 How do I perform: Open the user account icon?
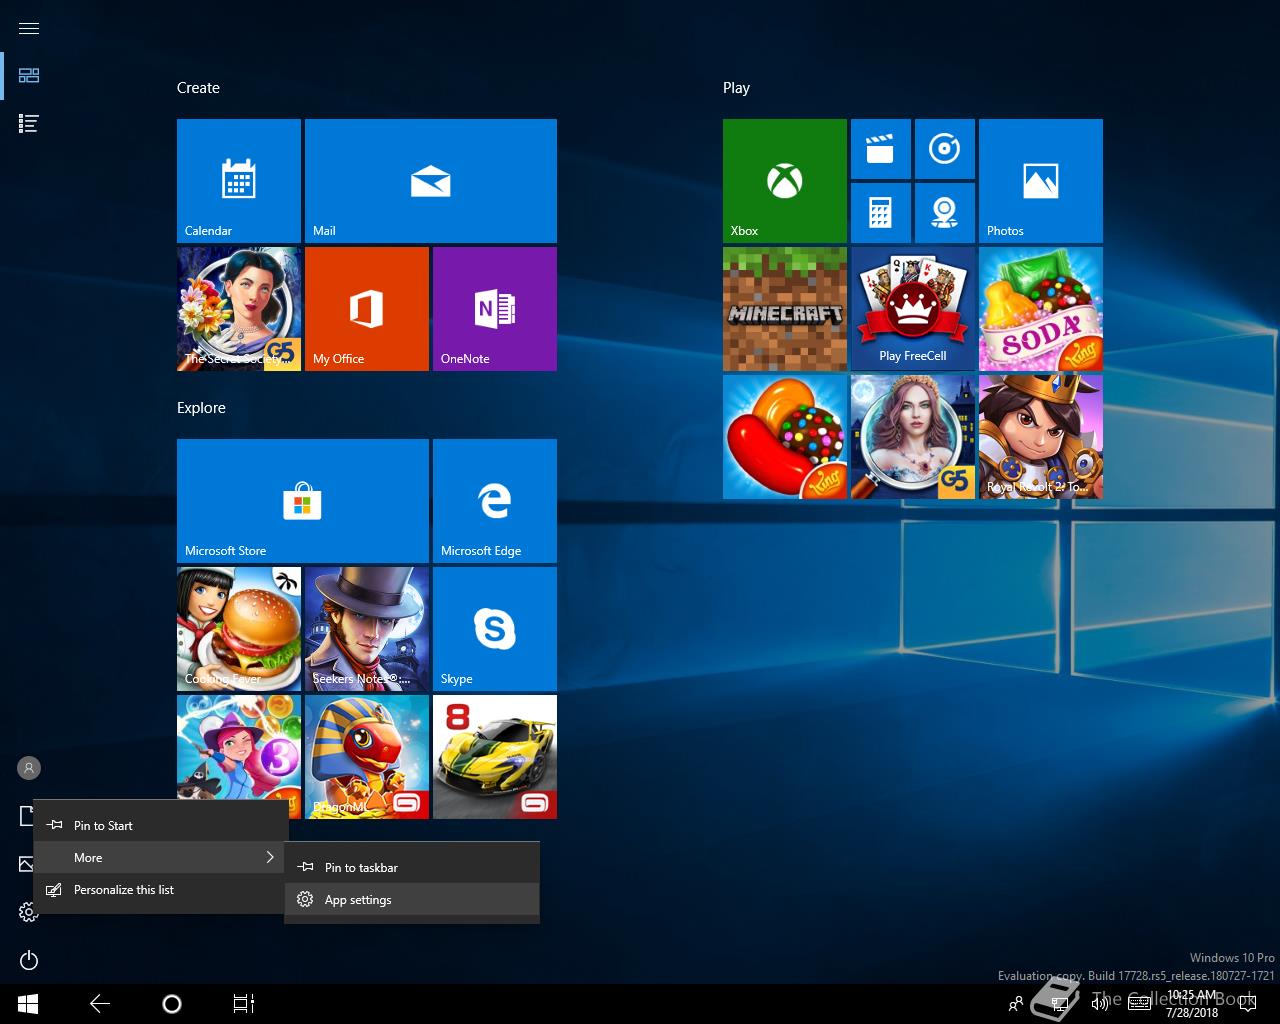pos(29,768)
